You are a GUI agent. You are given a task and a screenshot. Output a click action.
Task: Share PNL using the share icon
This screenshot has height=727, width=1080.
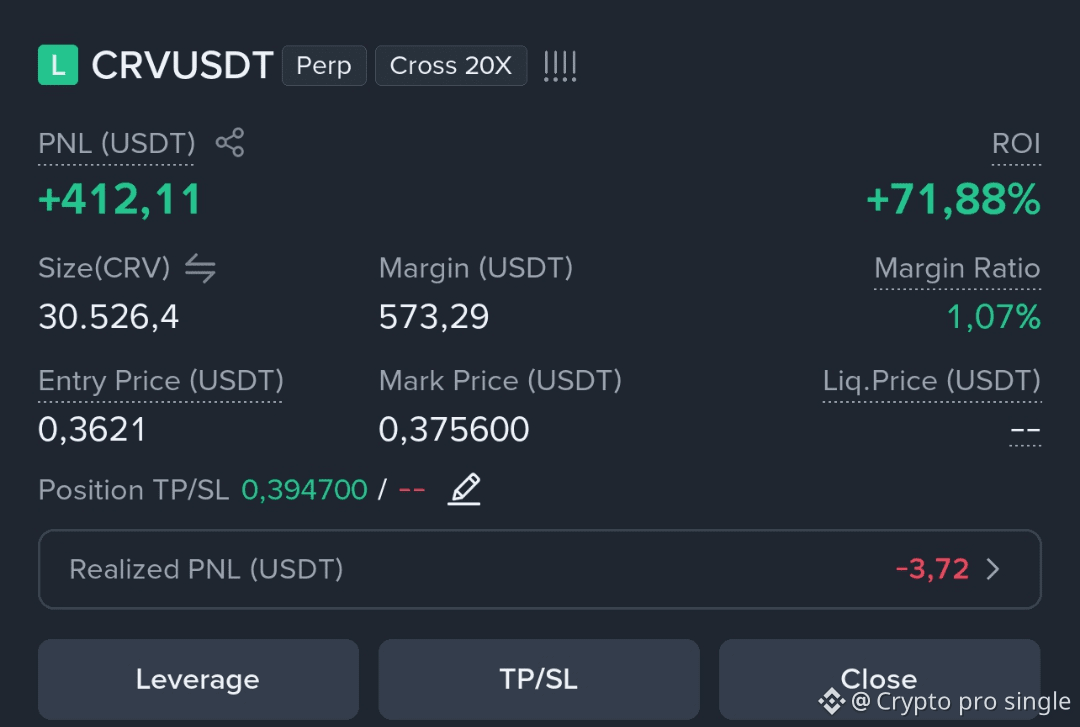click(230, 143)
